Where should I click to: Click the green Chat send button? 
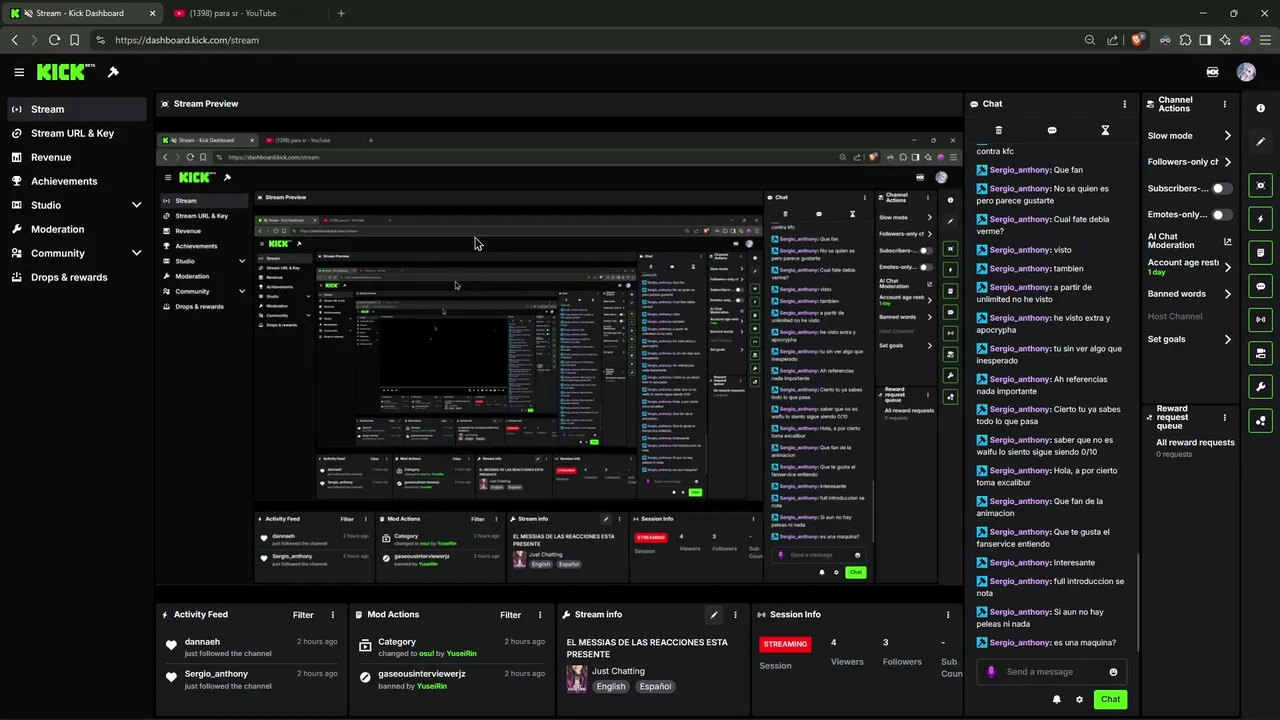click(x=1110, y=699)
